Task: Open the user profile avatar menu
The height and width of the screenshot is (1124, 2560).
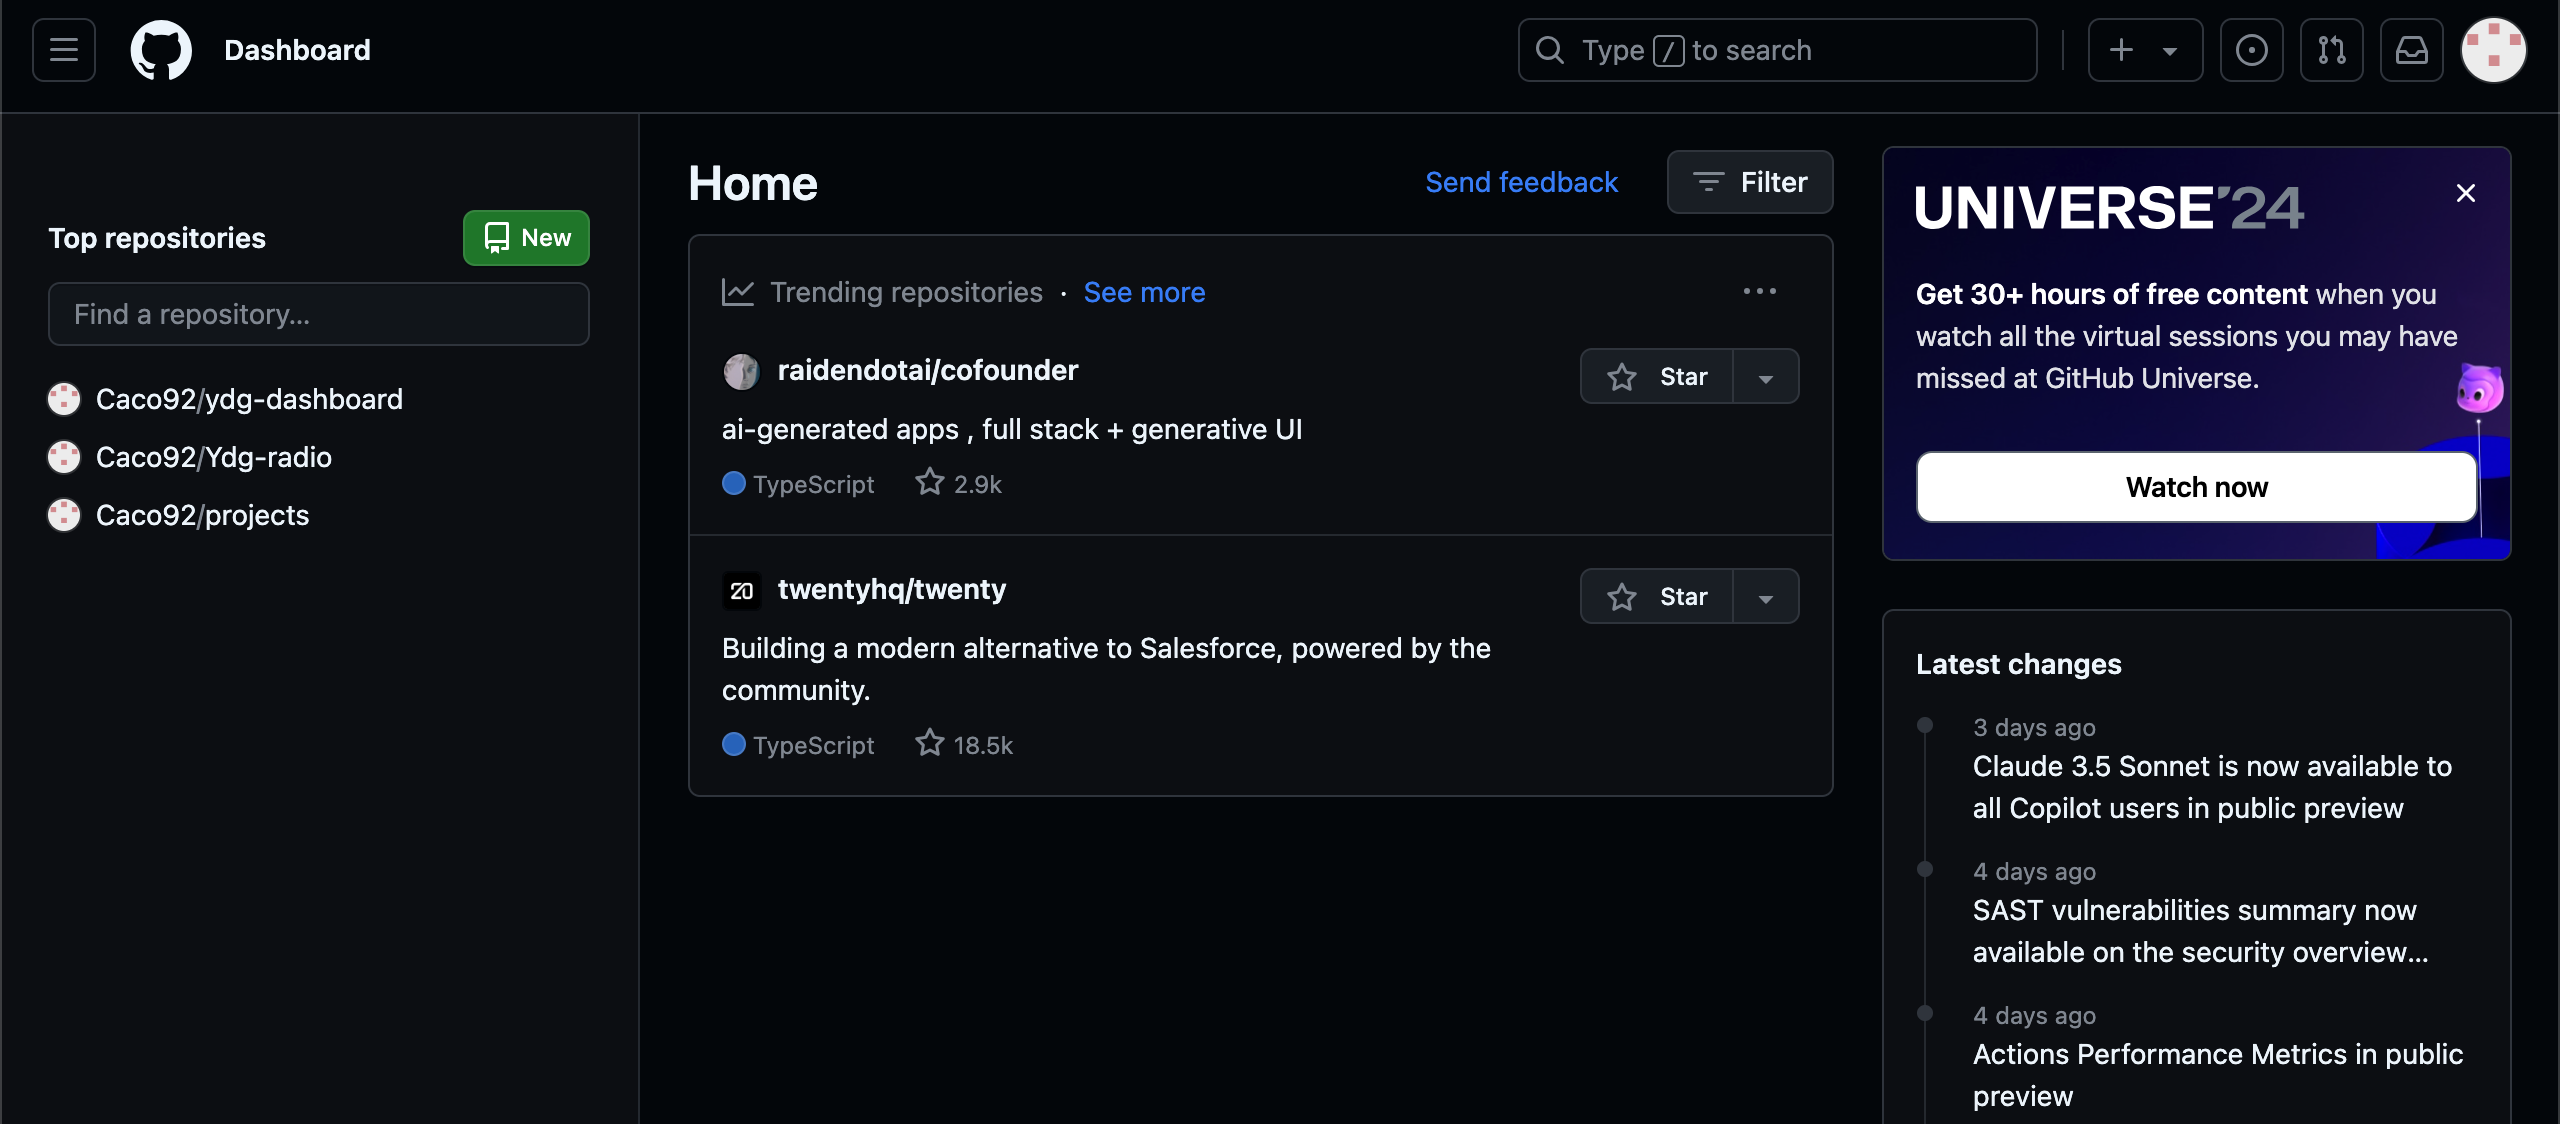Action: pyautogui.click(x=2494, y=50)
